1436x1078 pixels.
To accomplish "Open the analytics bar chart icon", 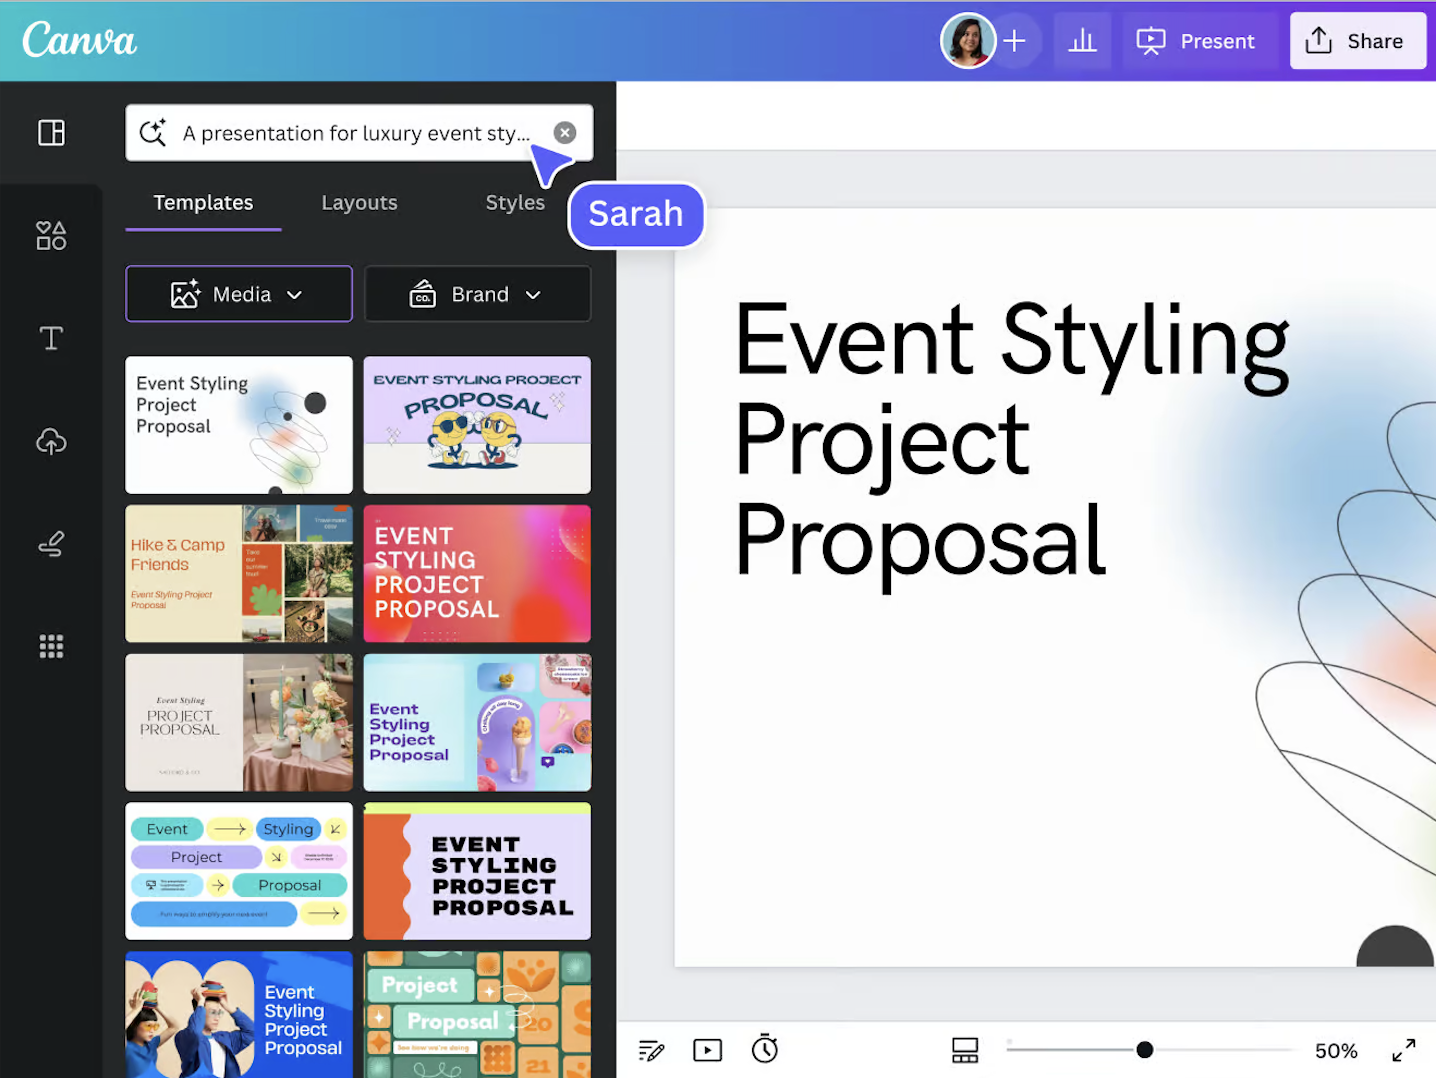I will [x=1082, y=41].
